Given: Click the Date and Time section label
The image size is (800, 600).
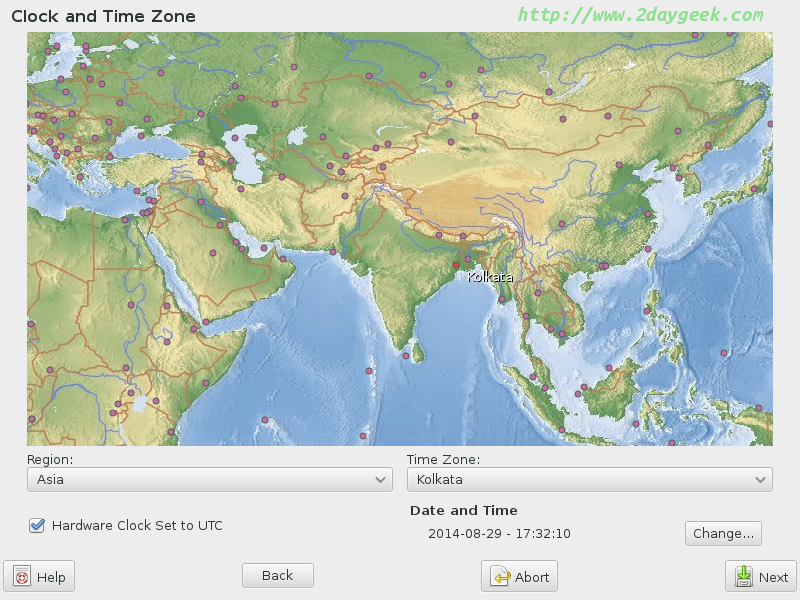Looking at the screenshot, I should tap(464, 510).
